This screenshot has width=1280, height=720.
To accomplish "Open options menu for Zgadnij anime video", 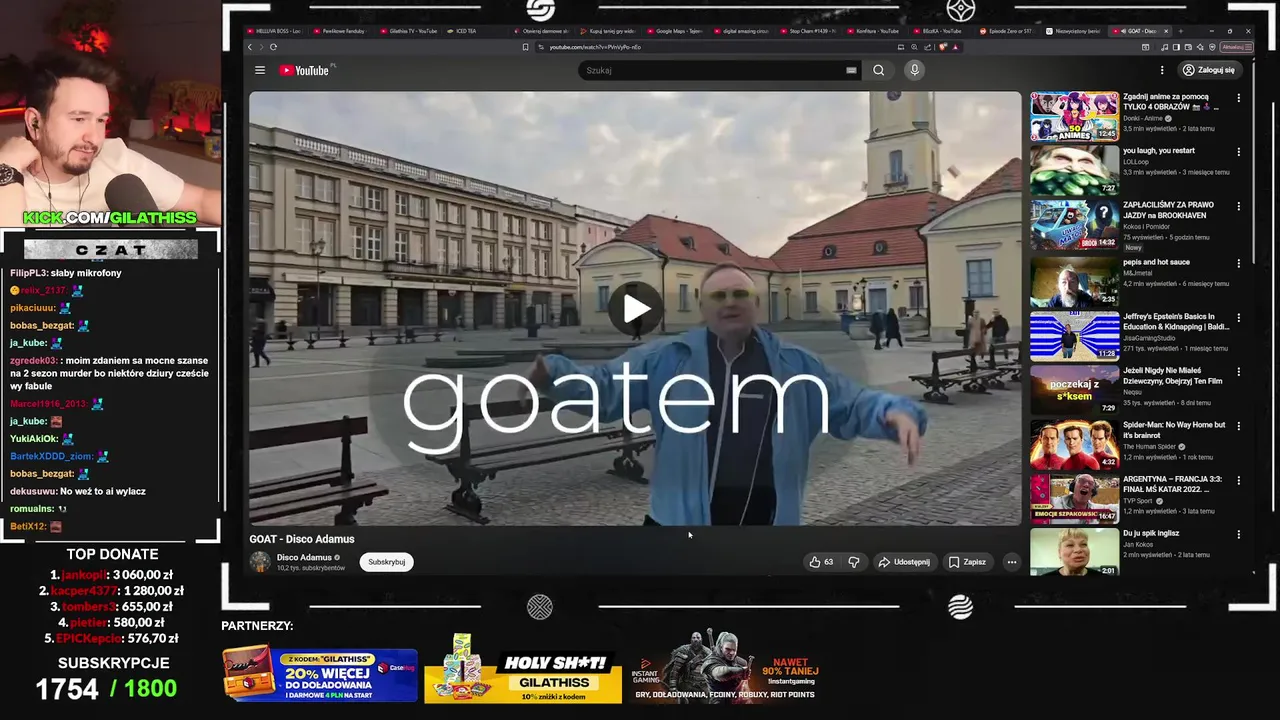I will [1238, 98].
